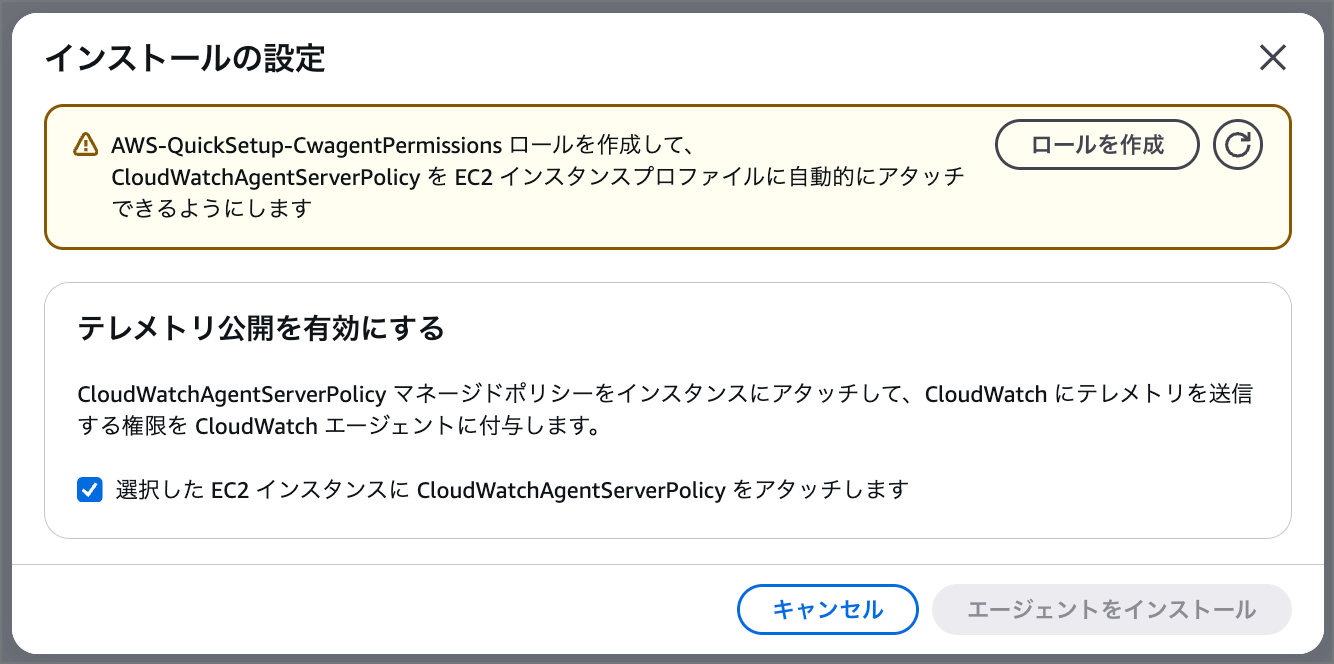Click the エージェントをインストール button

tap(1112, 609)
